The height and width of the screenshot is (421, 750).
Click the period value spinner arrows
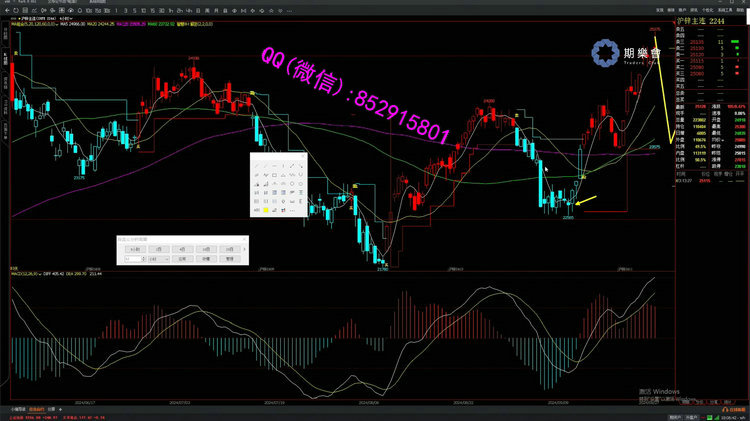pyautogui.click(x=143, y=258)
